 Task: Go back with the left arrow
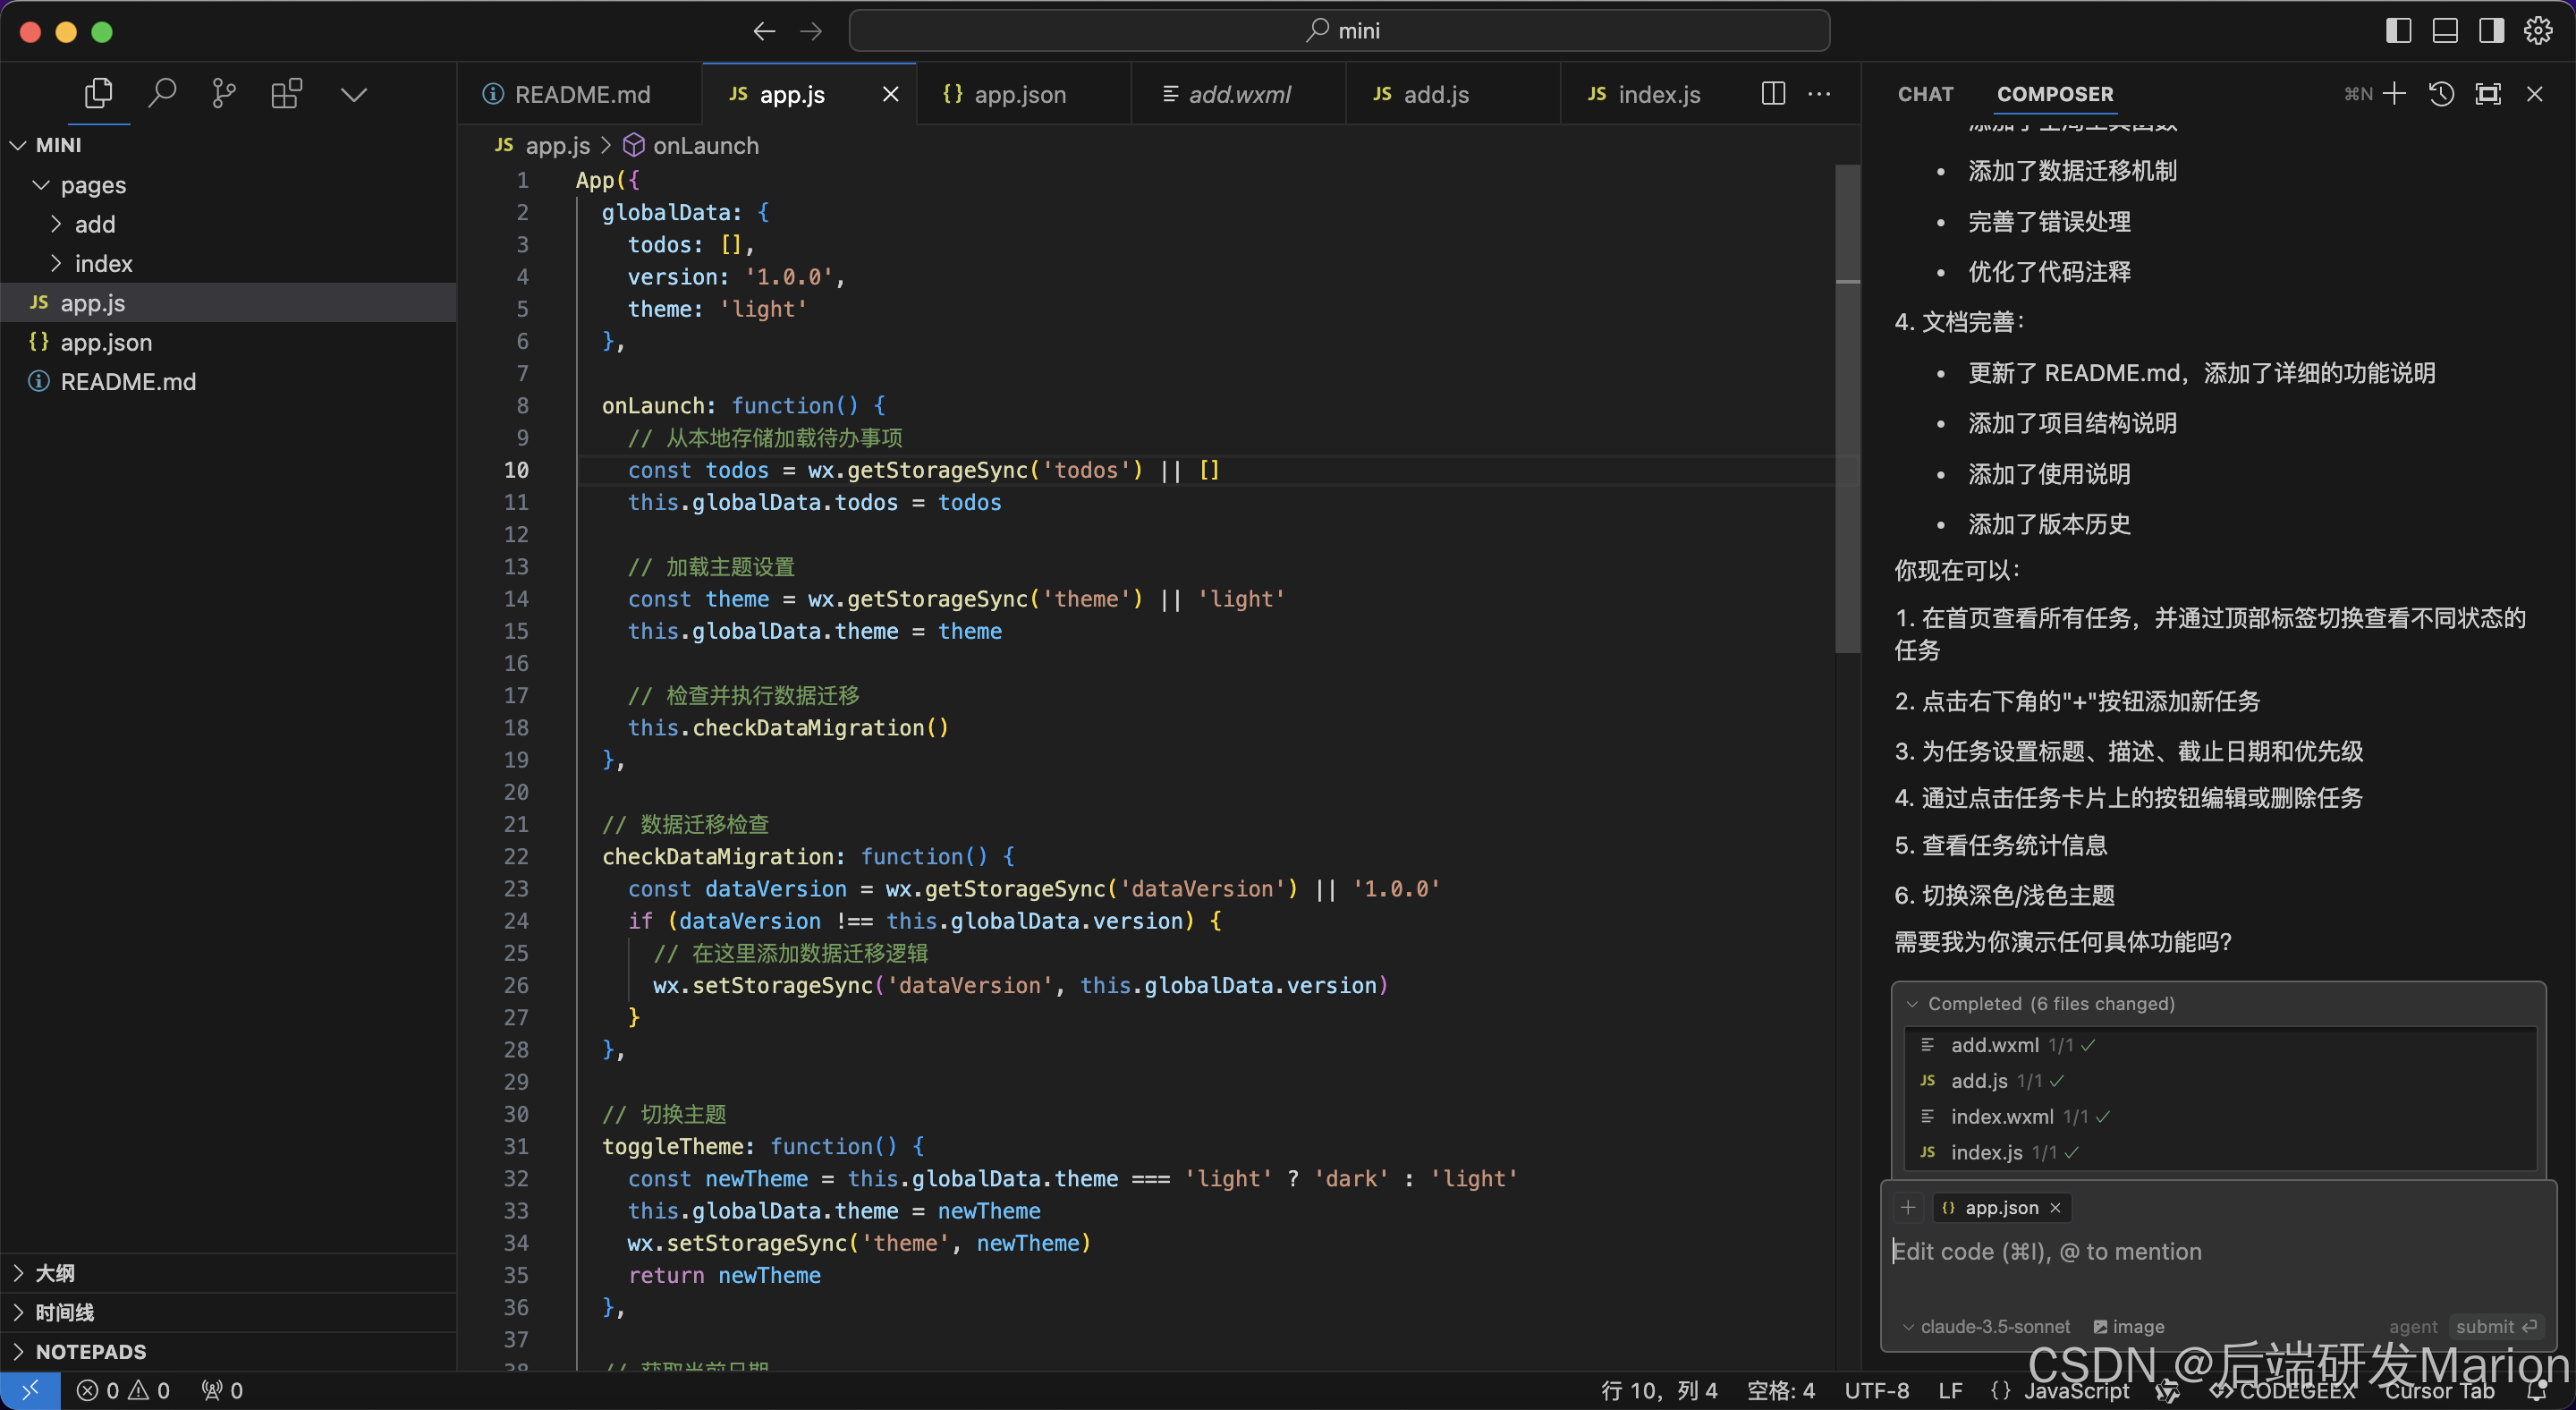(765, 31)
